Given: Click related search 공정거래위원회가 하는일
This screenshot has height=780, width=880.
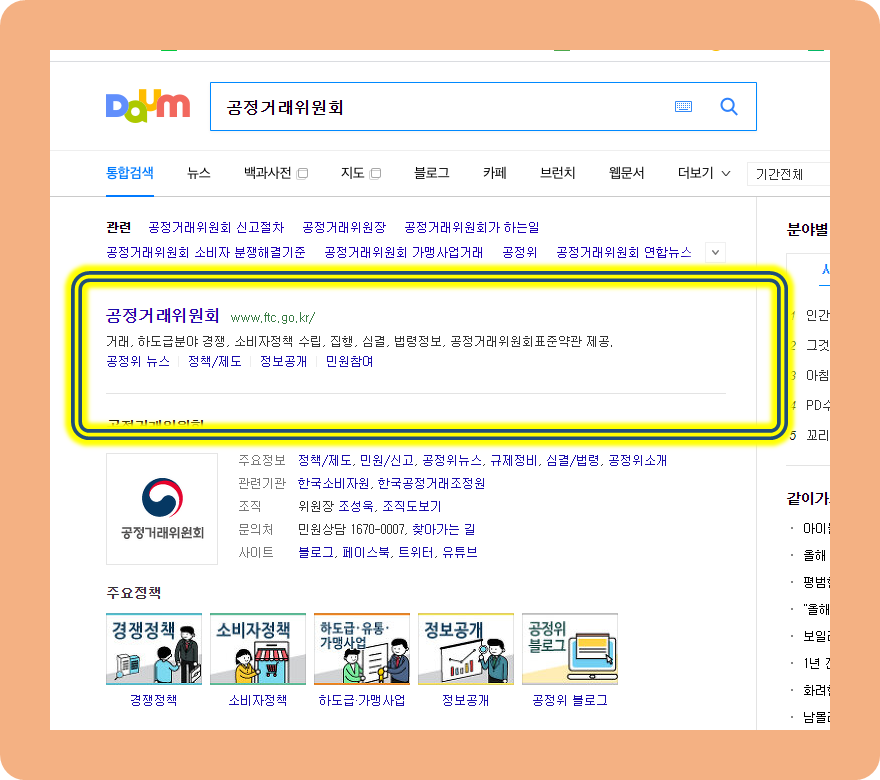Looking at the screenshot, I should (x=471, y=227).
